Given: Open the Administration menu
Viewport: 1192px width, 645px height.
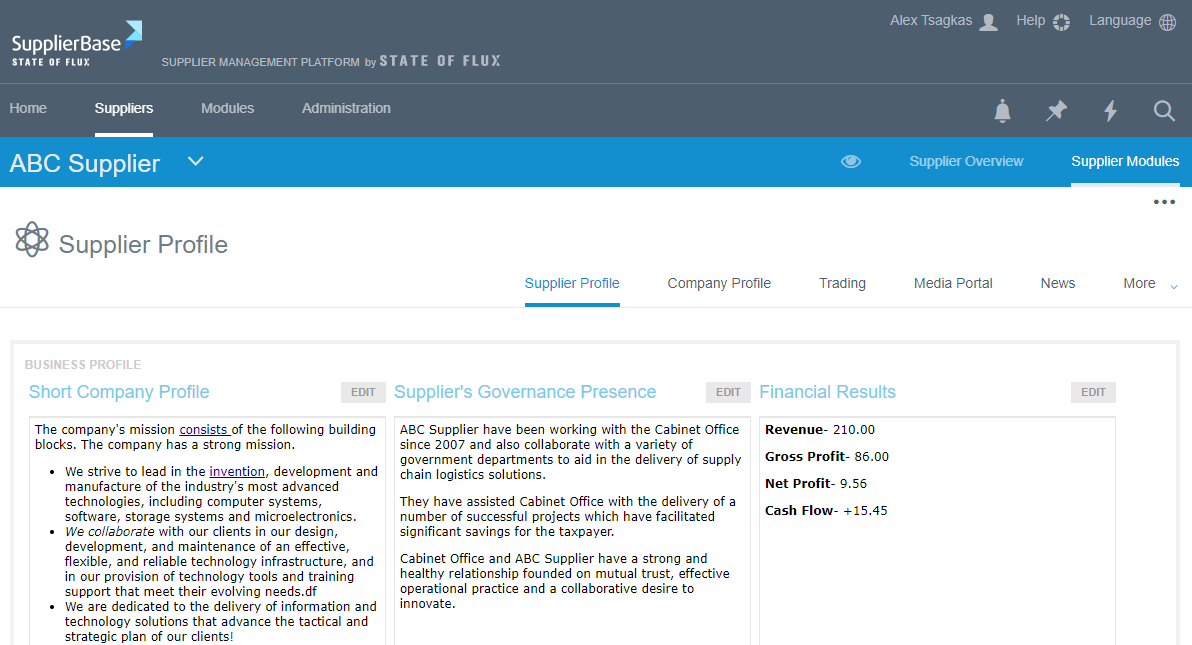Looking at the screenshot, I should click(x=346, y=108).
